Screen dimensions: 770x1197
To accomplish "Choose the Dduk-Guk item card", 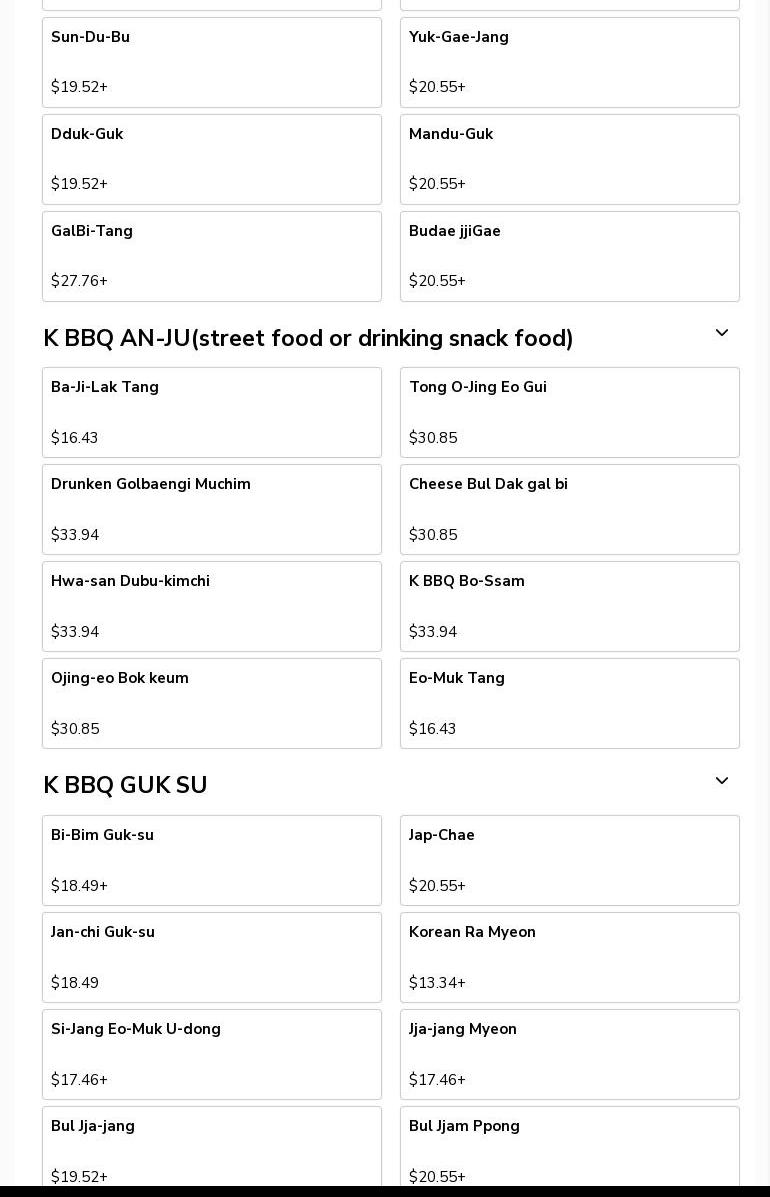I will pyautogui.click(x=211, y=159).
